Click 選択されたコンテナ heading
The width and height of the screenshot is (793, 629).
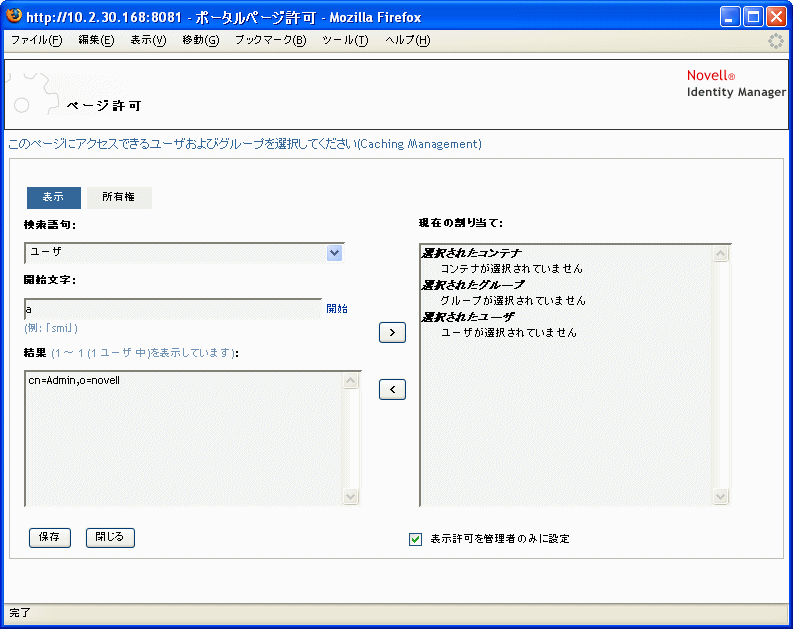coord(471,253)
